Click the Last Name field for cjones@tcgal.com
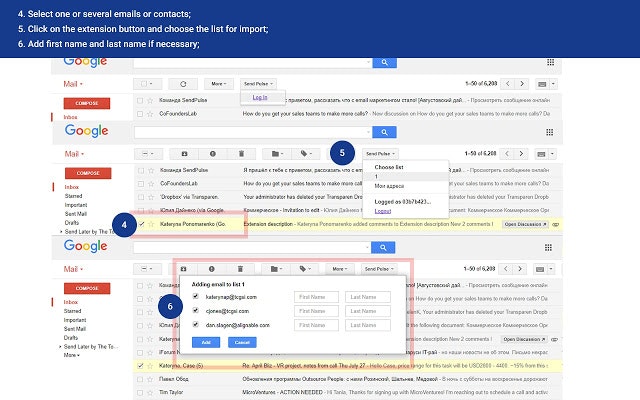640x400 pixels. point(368,311)
